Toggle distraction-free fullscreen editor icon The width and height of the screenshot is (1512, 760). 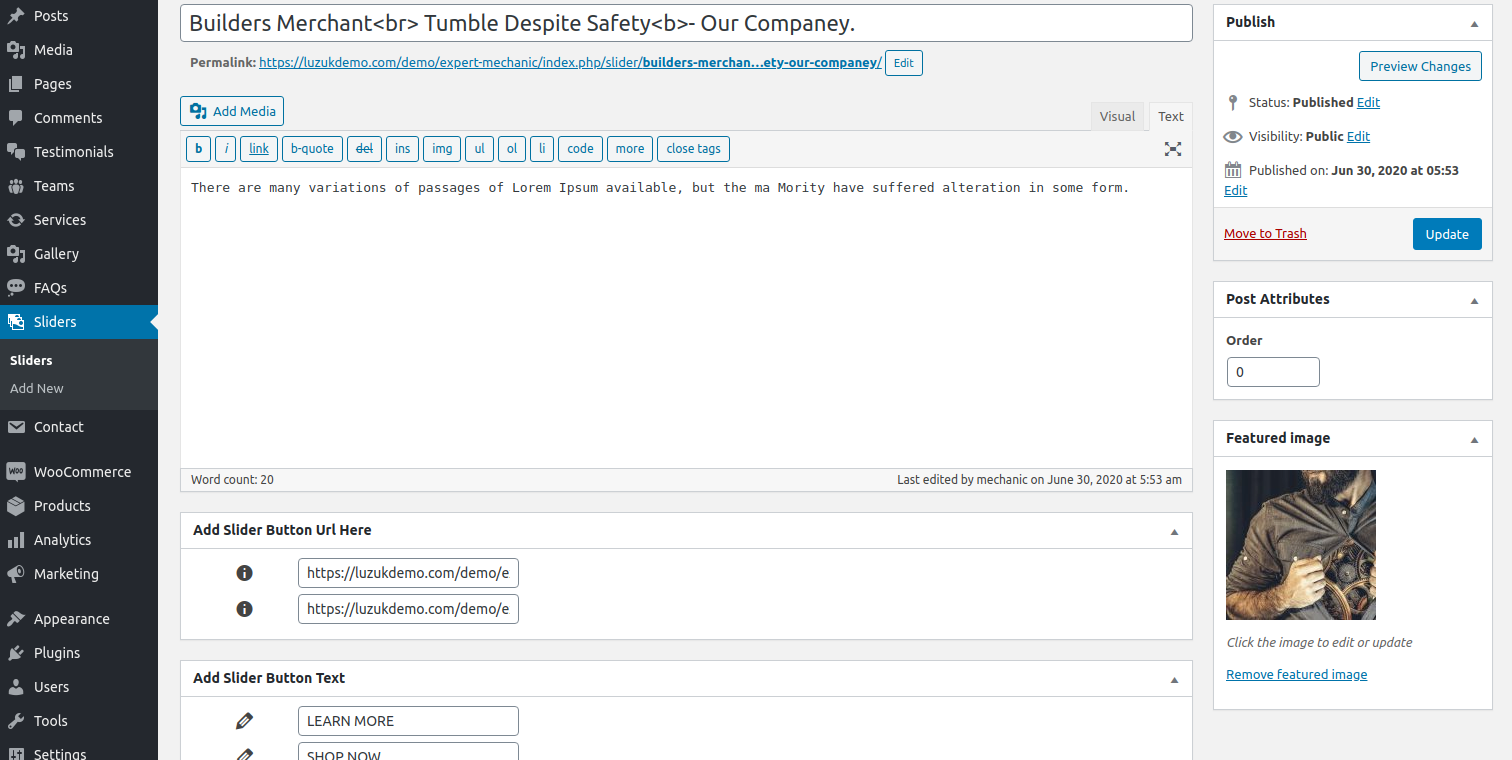pyautogui.click(x=1173, y=149)
